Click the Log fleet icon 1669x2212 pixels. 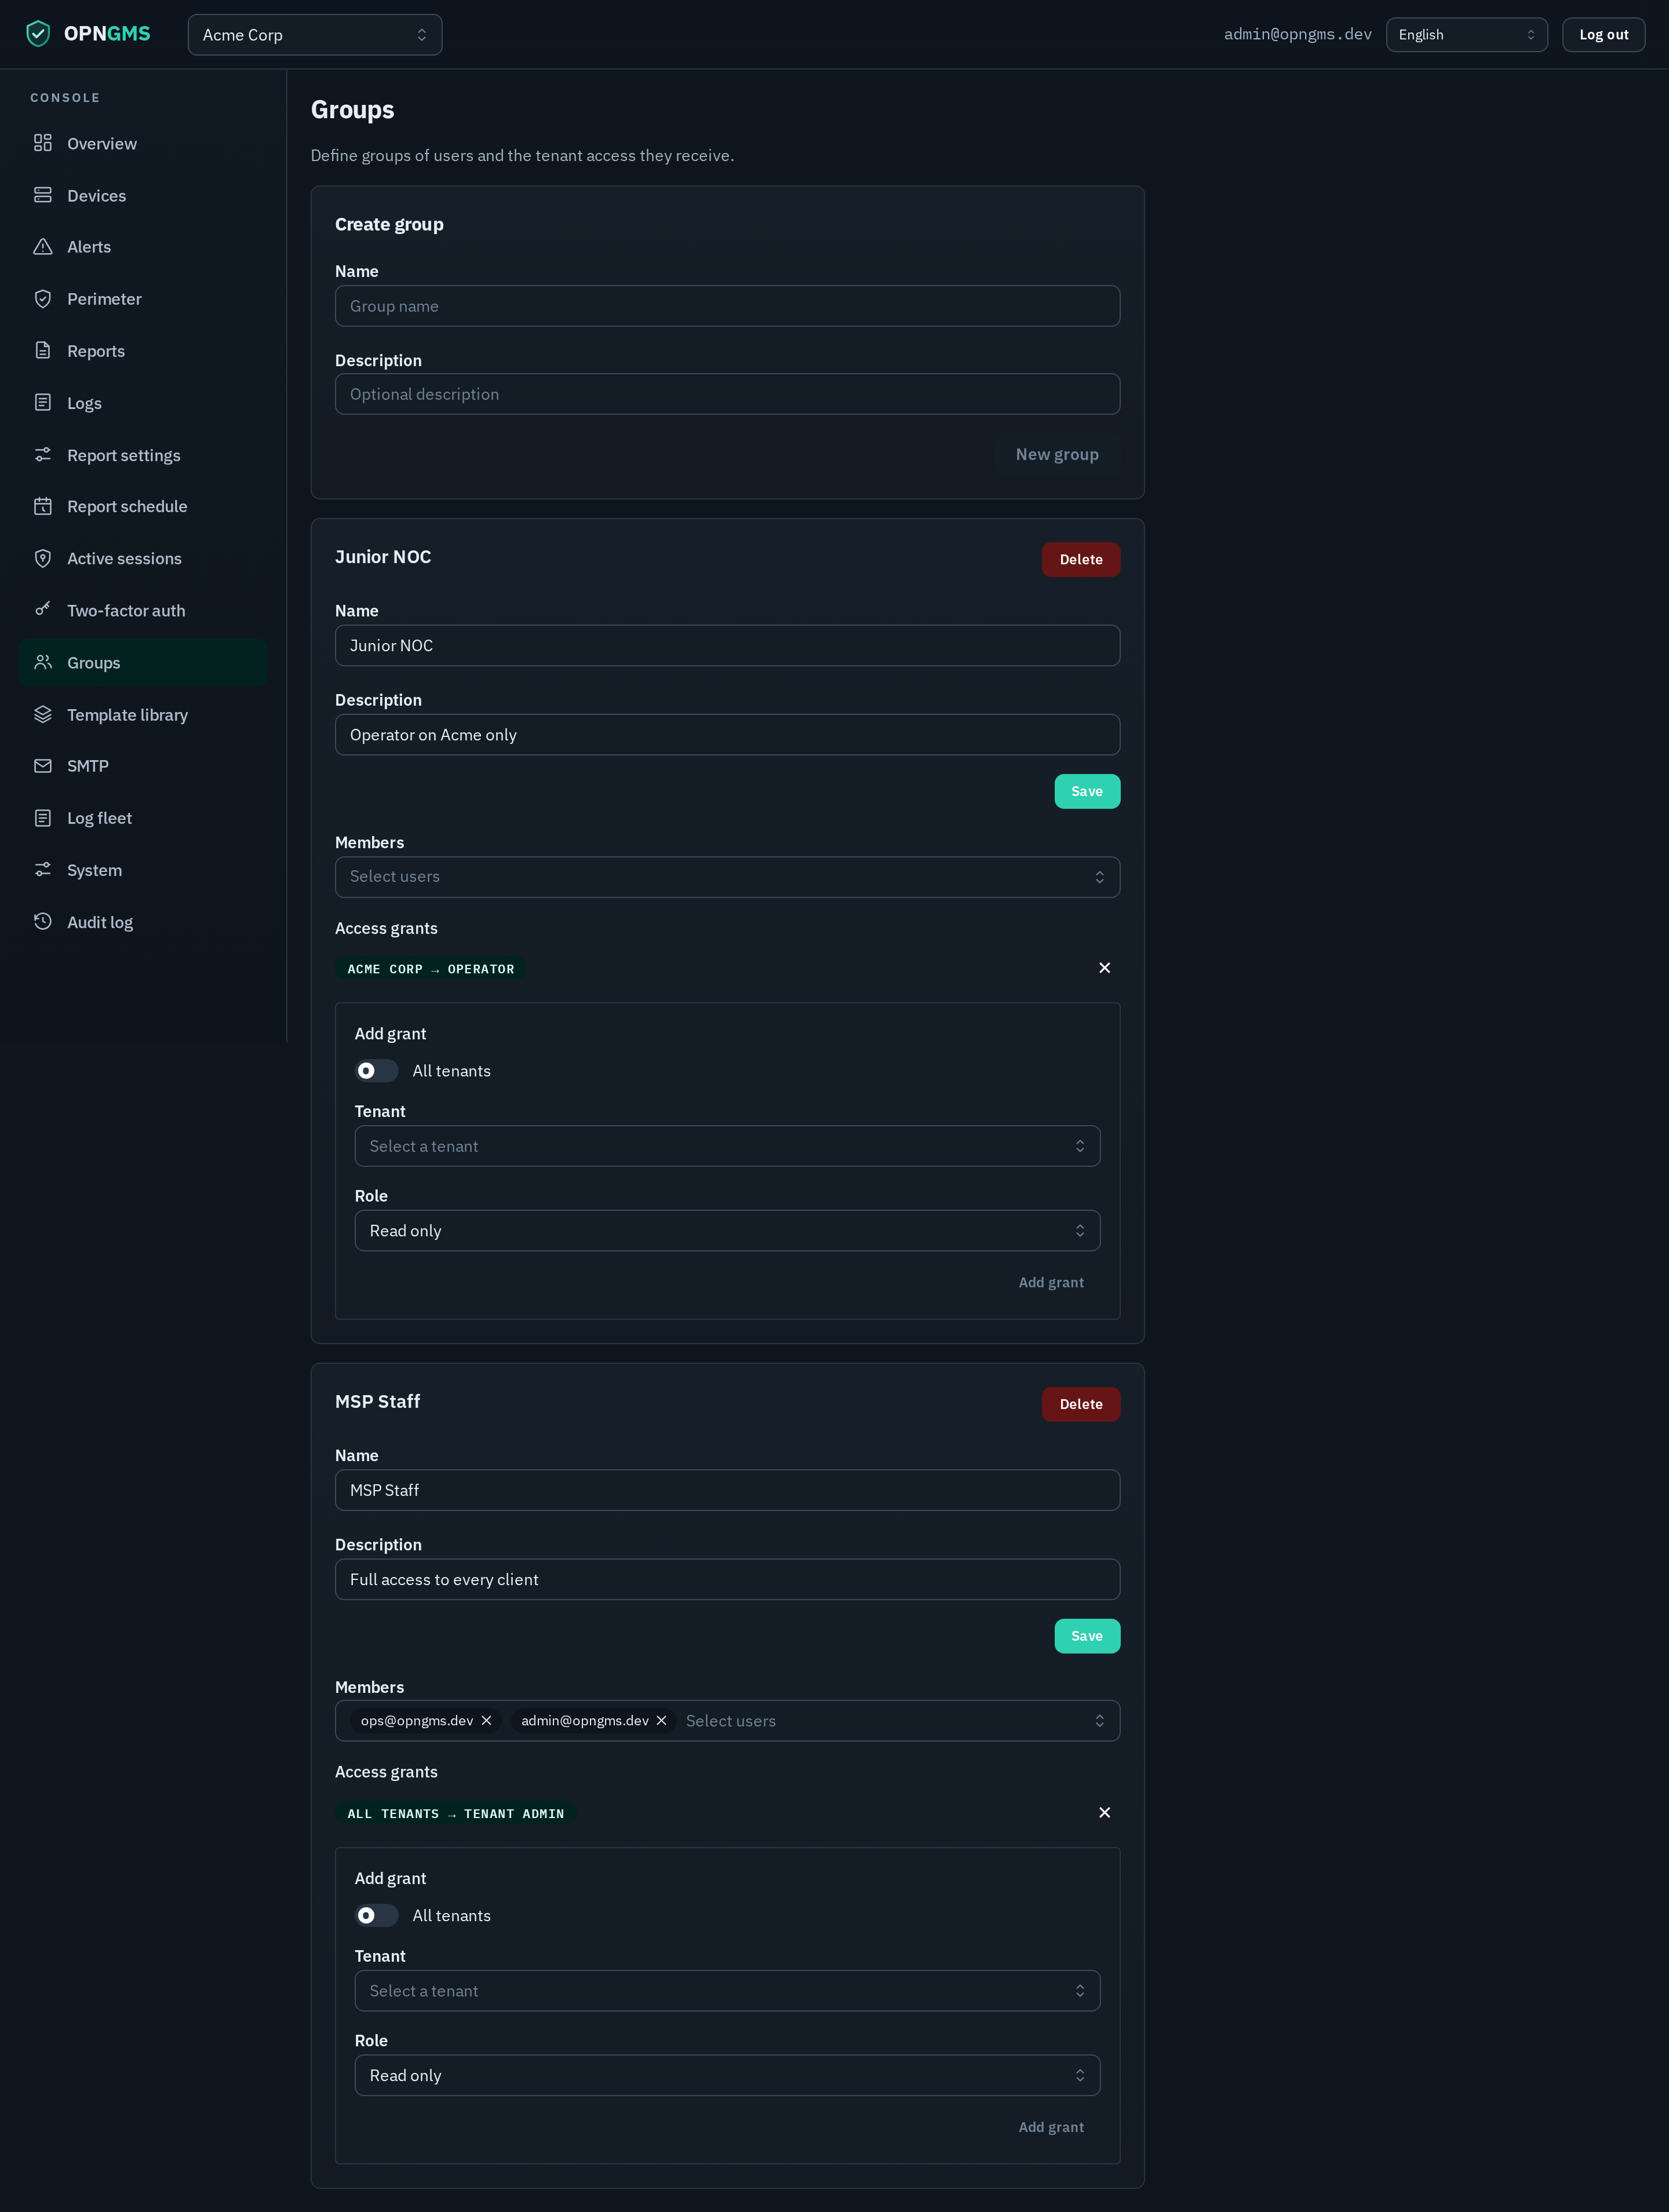pos(43,818)
